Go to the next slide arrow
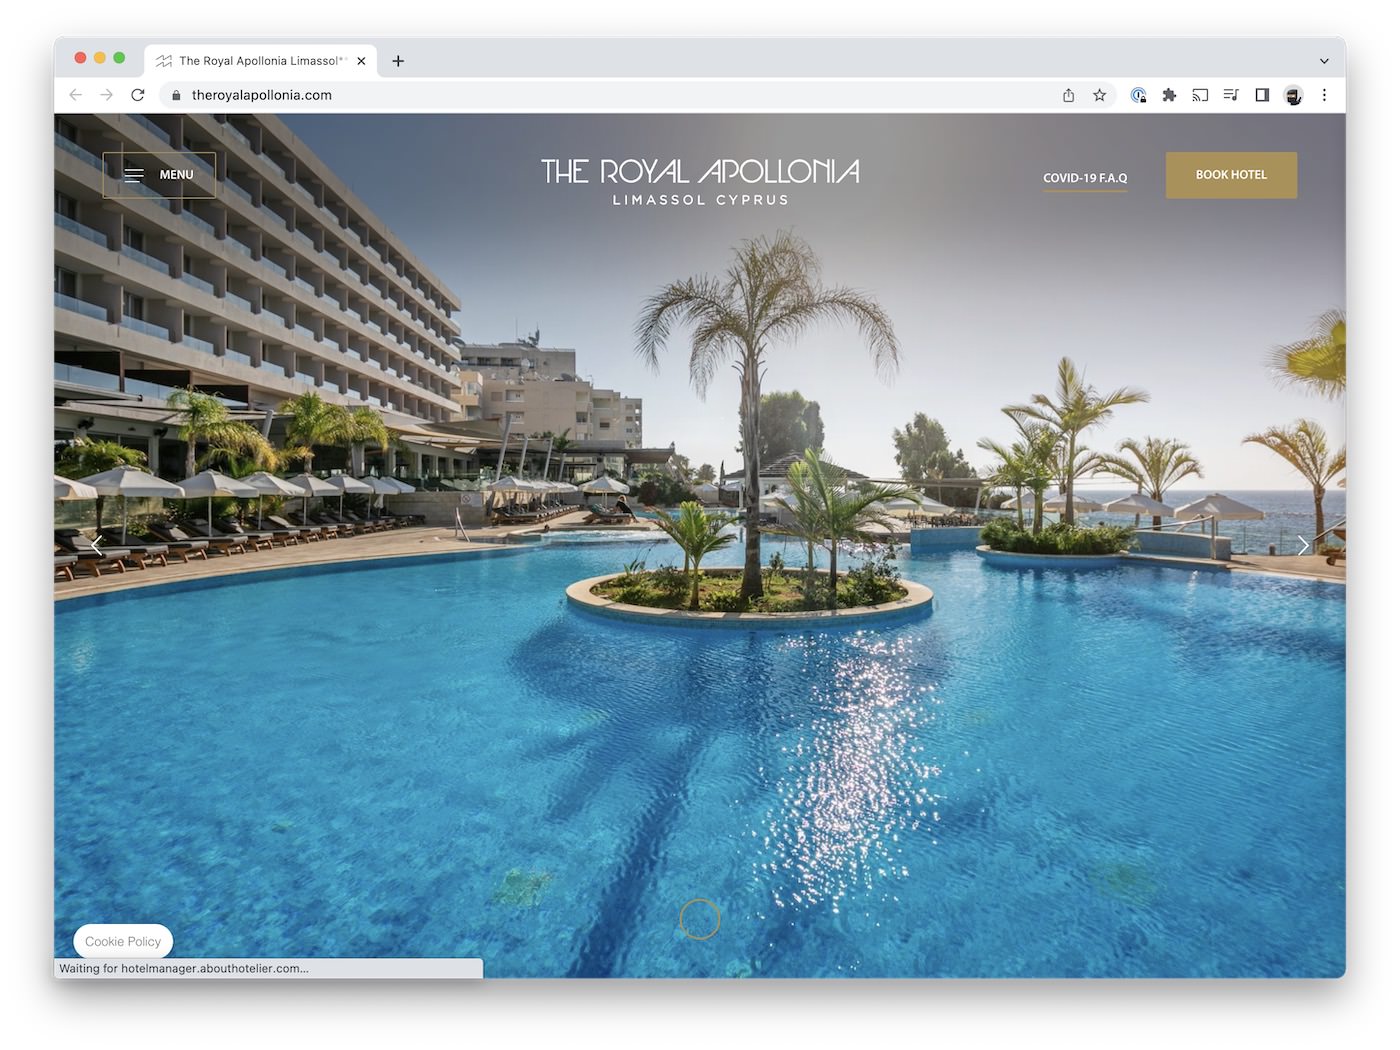Image resolution: width=1400 pixels, height=1050 pixels. tap(1302, 545)
